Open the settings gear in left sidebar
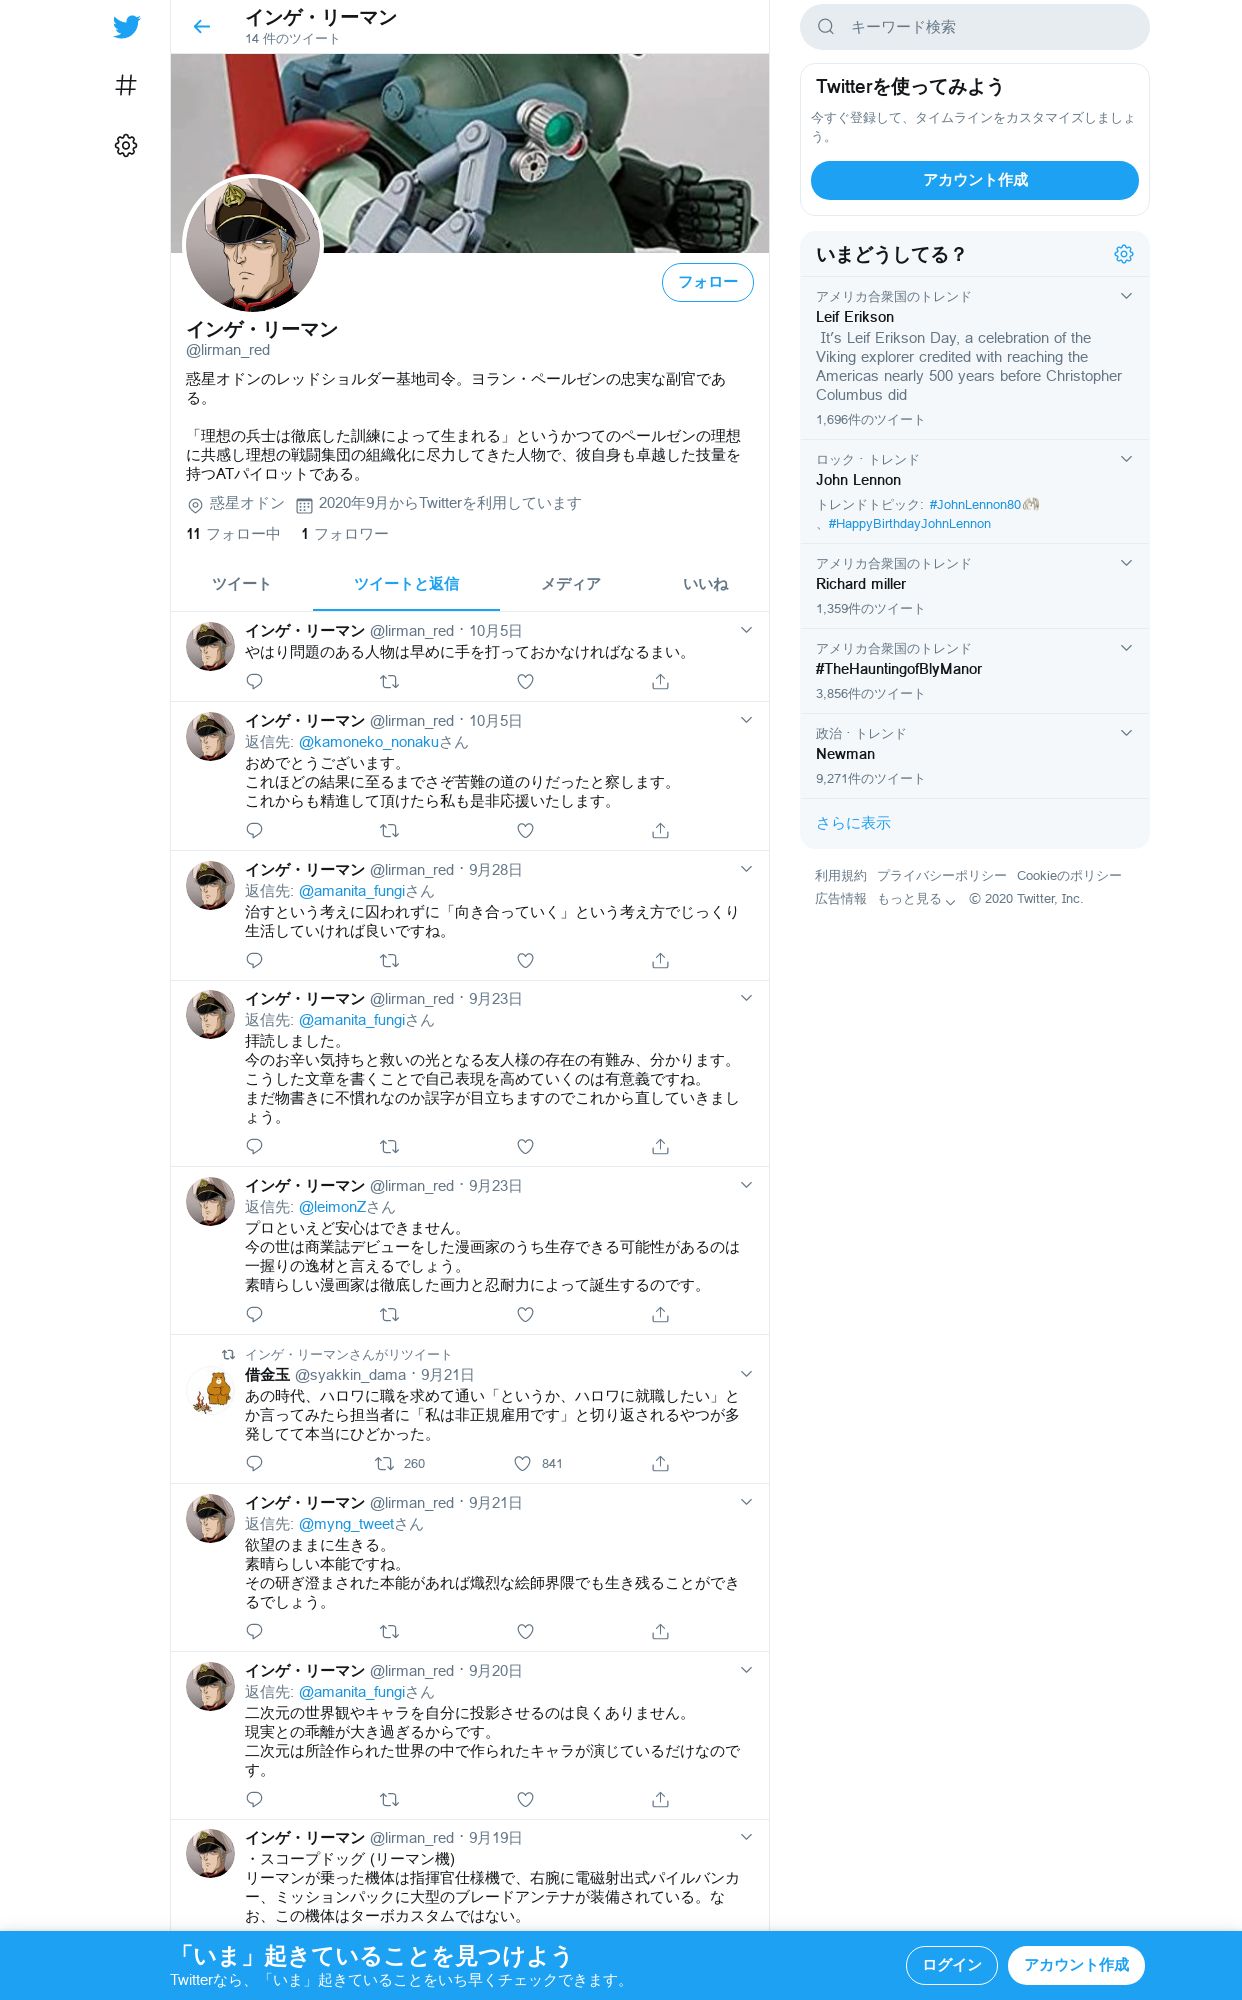This screenshot has width=1242, height=2000. click(x=126, y=146)
